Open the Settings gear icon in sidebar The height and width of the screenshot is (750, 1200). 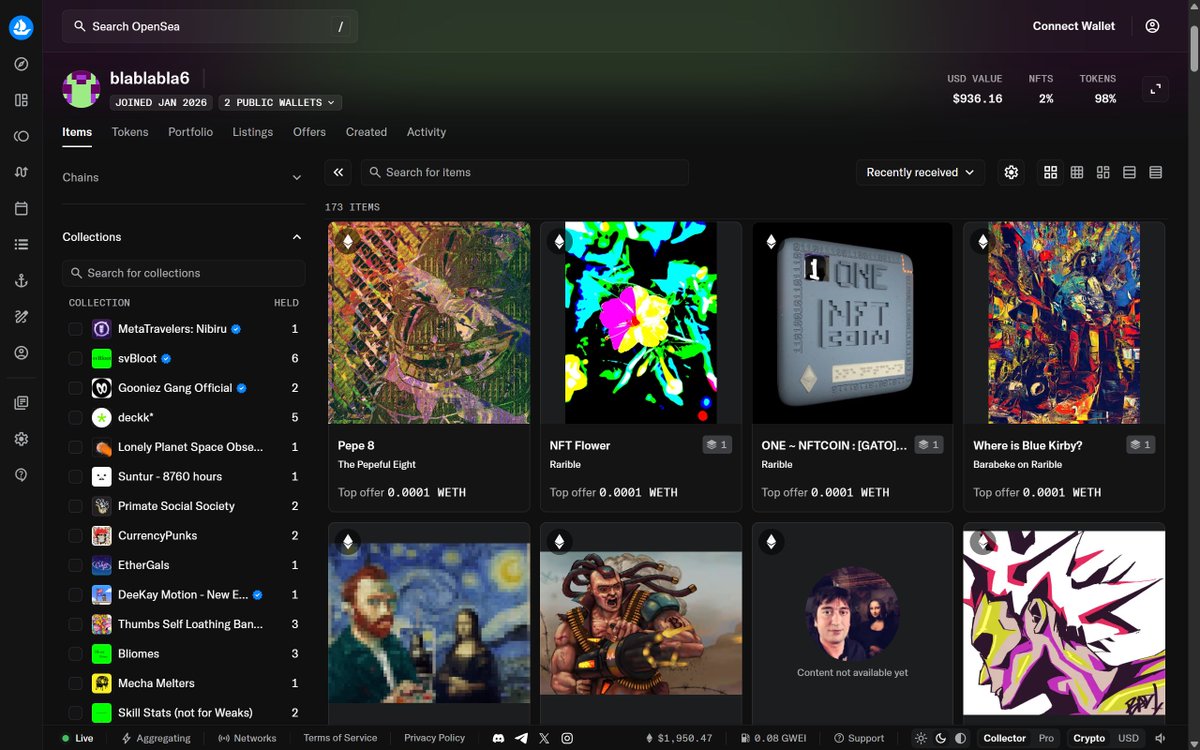click(x=21, y=439)
